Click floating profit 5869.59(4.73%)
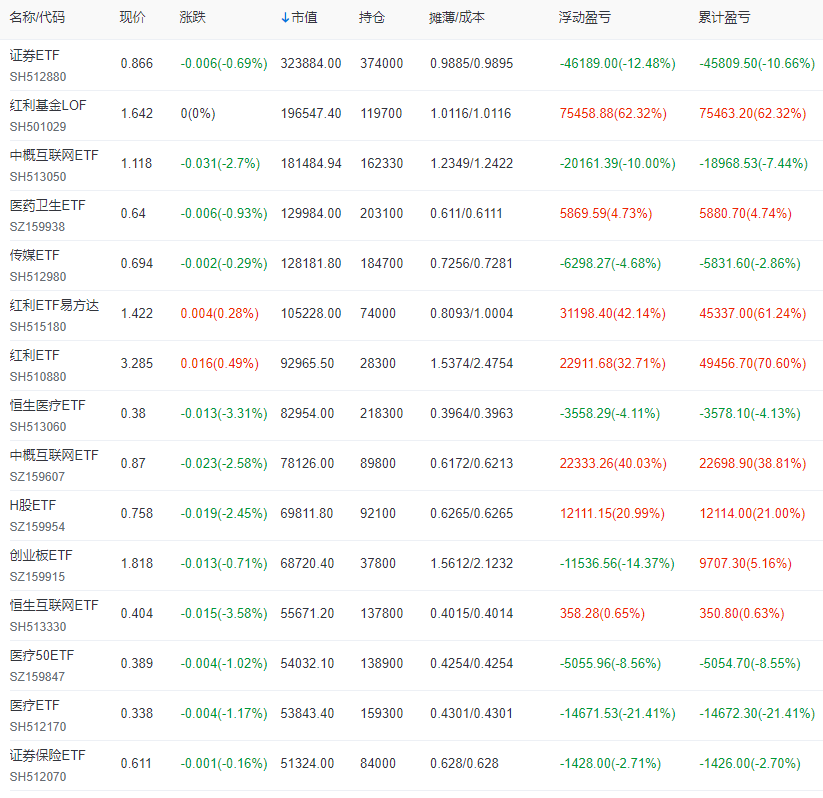The image size is (823, 798). pyautogui.click(x=606, y=213)
